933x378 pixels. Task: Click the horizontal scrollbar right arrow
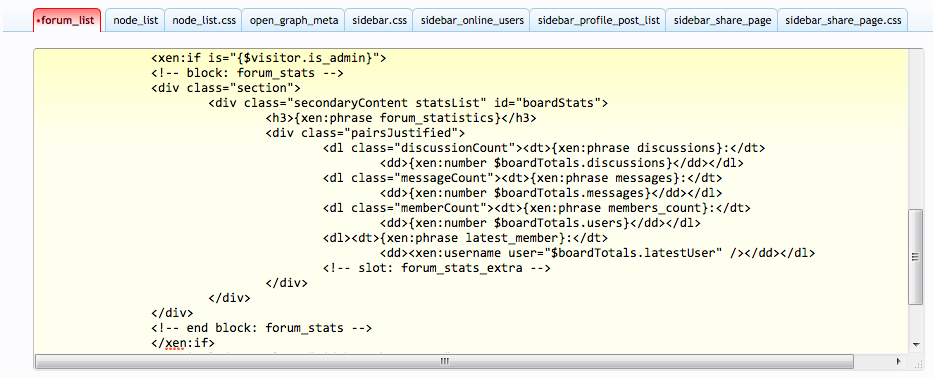coord(899,361)
